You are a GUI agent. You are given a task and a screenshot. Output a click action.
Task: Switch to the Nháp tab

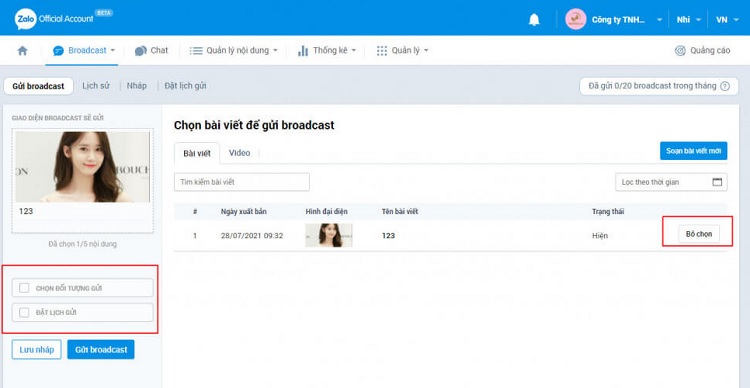tap(136, 86)
